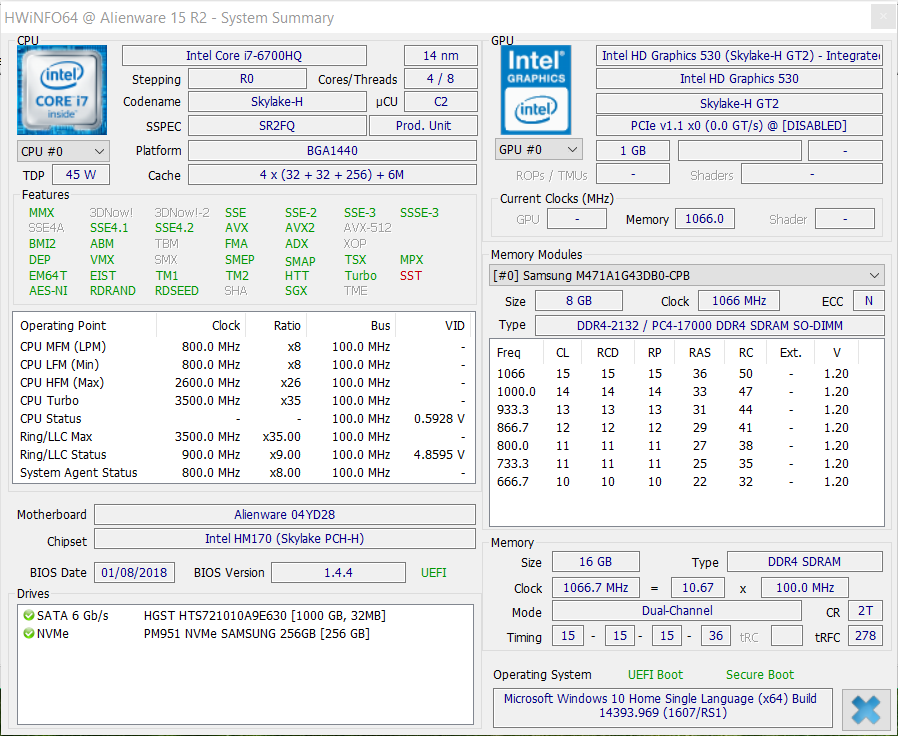The image size is (898, 736).
Task: Open the GPU #0 selector dropdown
Action: [538, 150]
